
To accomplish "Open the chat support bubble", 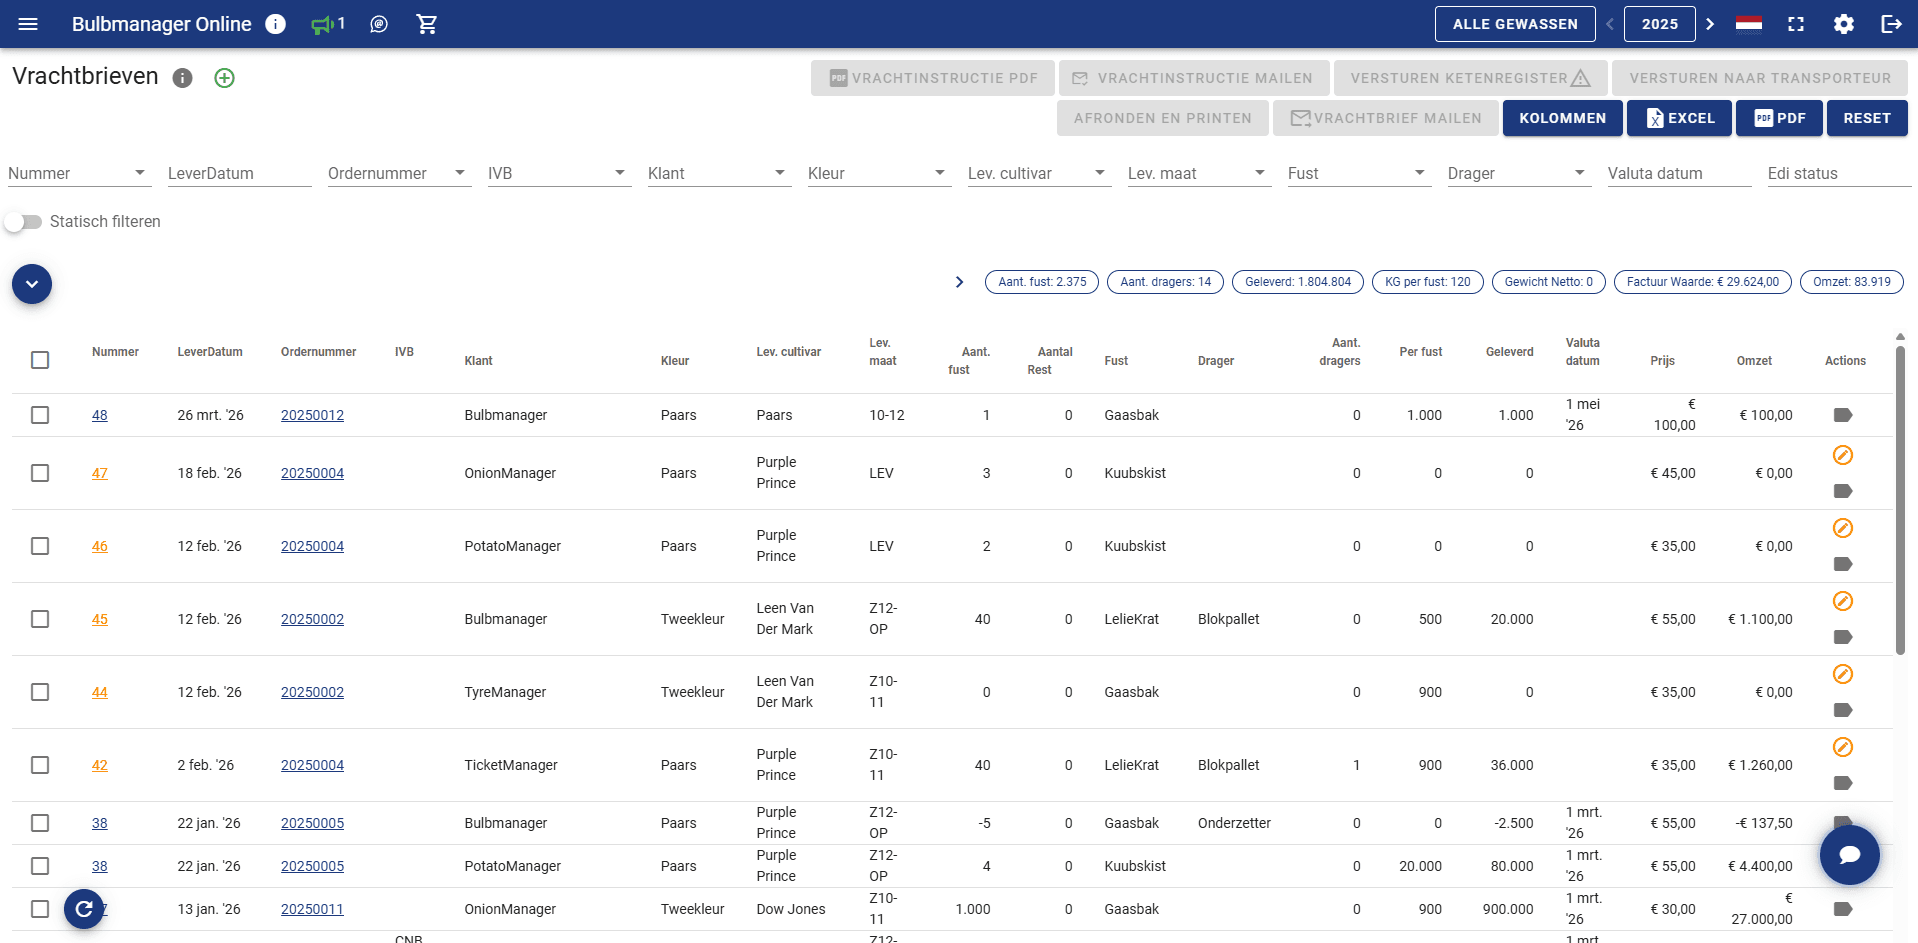I will click(1849, 854).
